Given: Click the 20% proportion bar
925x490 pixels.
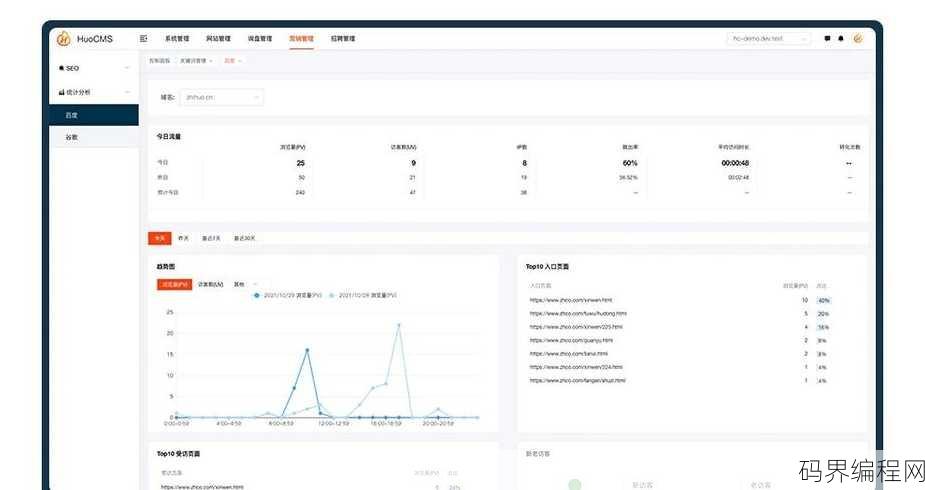Looking at the screenshot, I should point(823,314).
